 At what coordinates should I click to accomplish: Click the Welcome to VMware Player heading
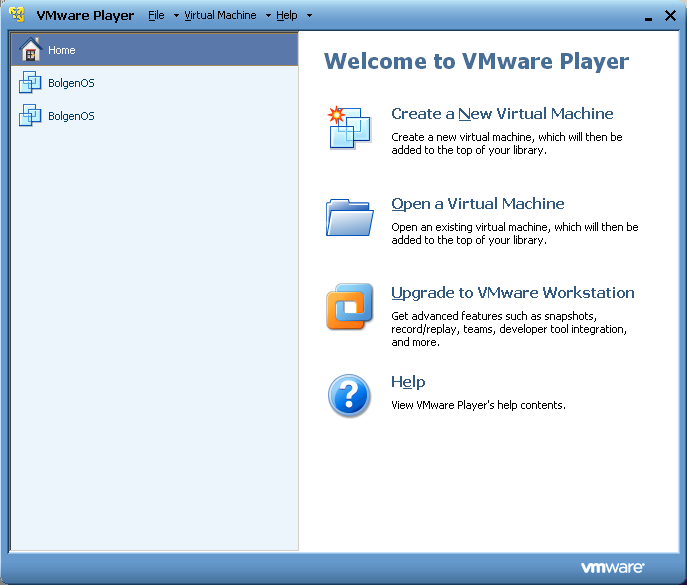click(x=476, y=61)
